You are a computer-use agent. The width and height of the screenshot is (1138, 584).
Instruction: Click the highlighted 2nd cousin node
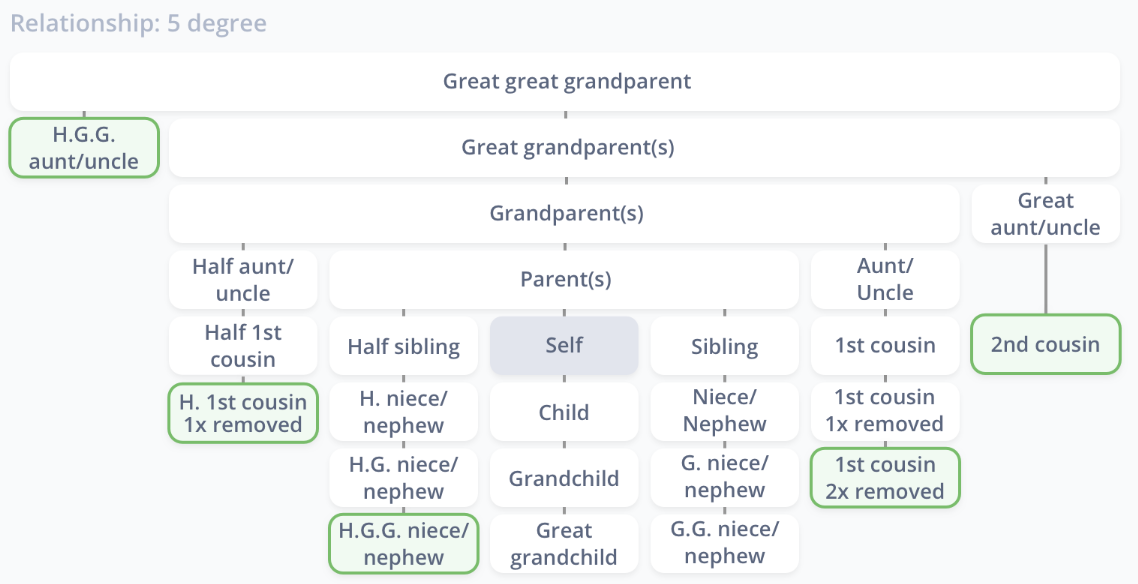1046,345
